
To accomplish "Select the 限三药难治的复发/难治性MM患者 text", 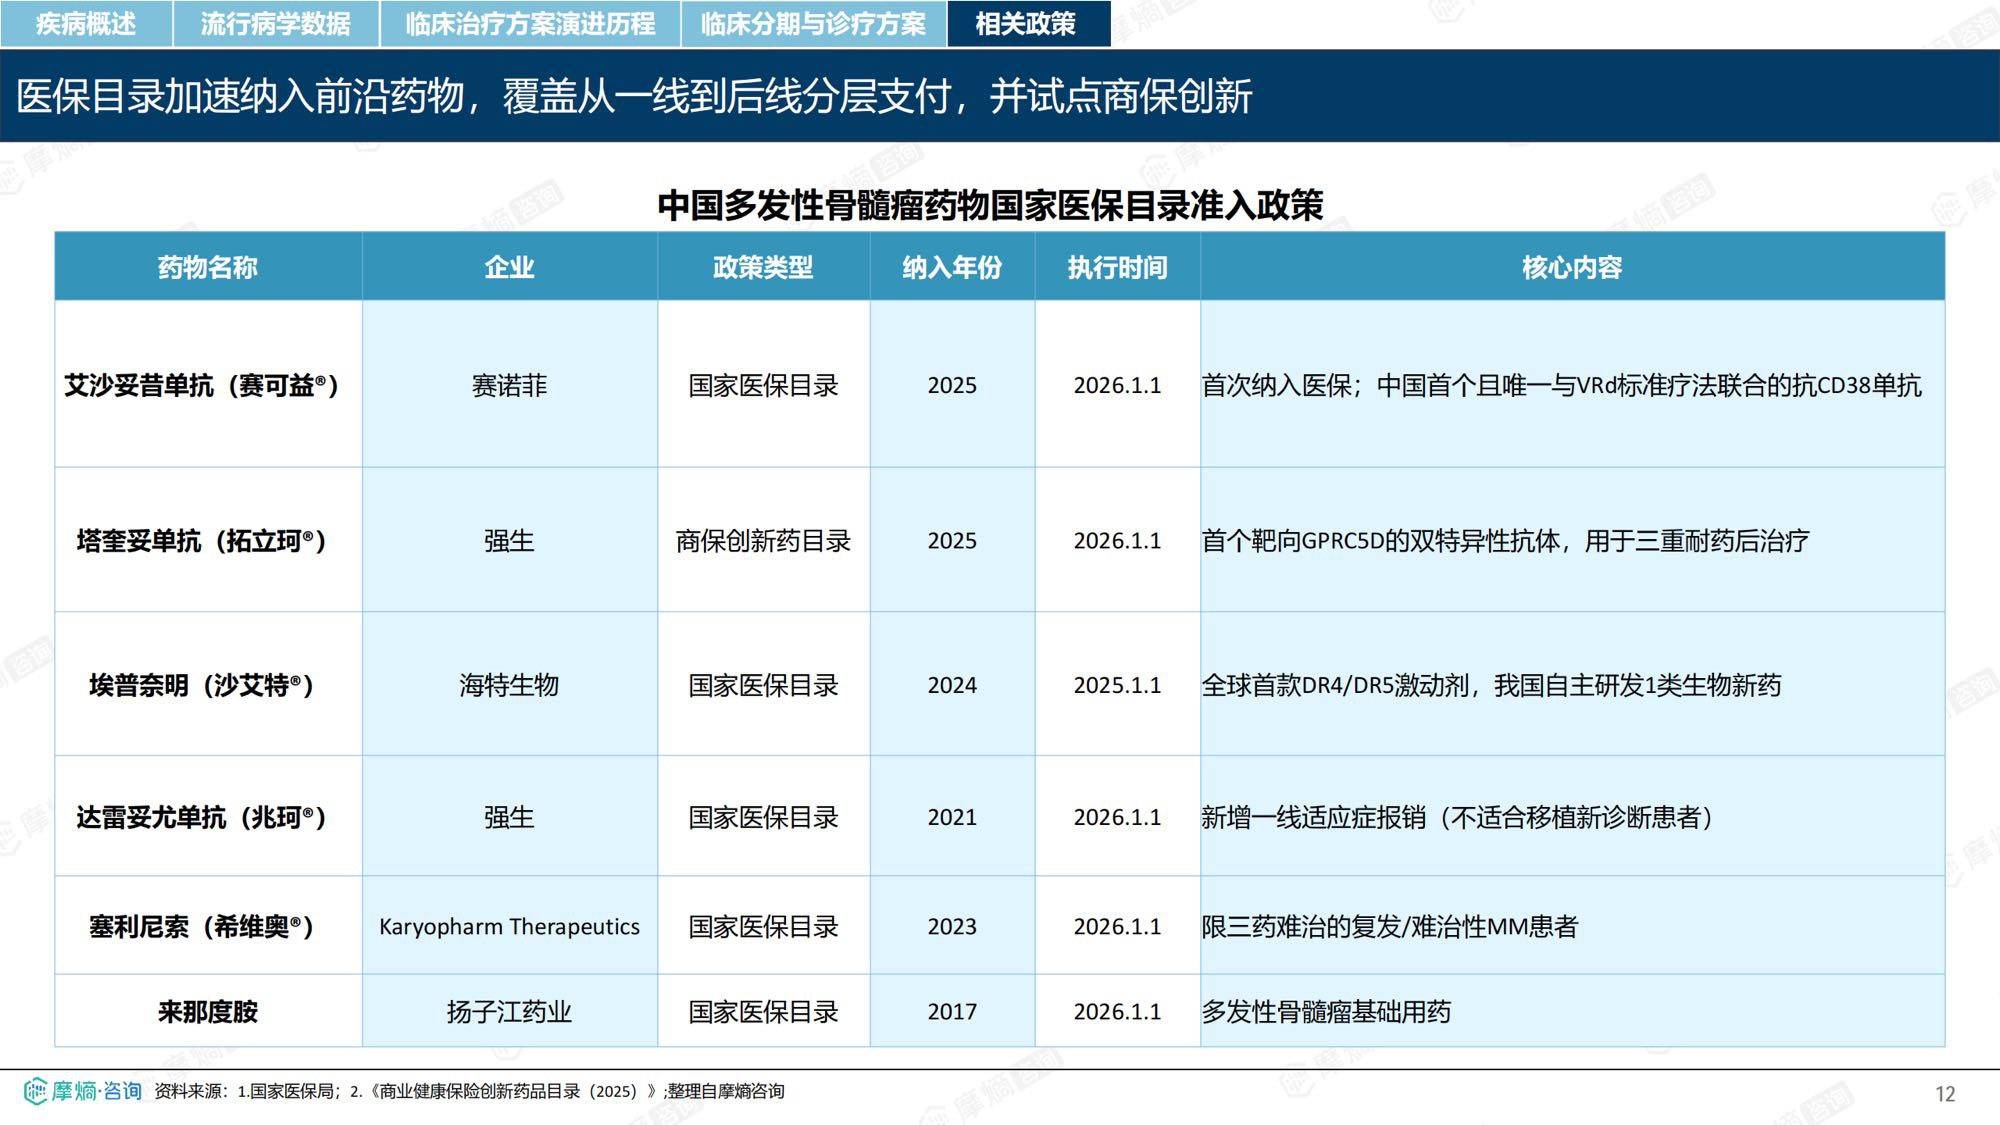I will [1390, 927].
